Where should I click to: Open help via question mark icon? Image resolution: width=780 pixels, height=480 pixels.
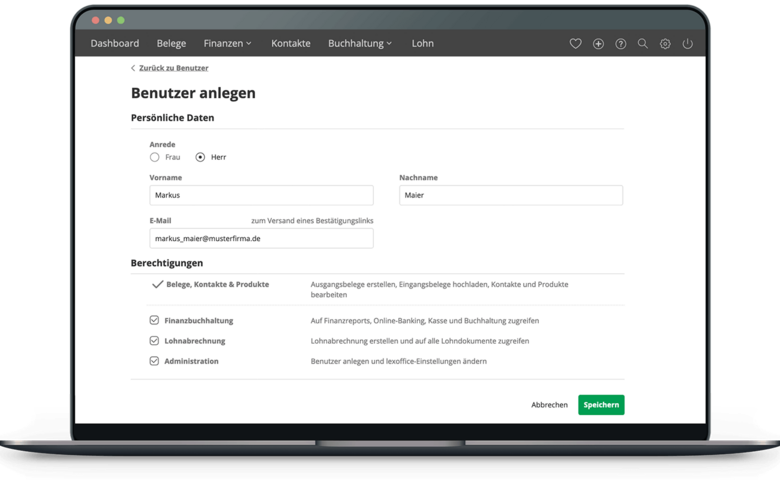(x=621, y=44)
